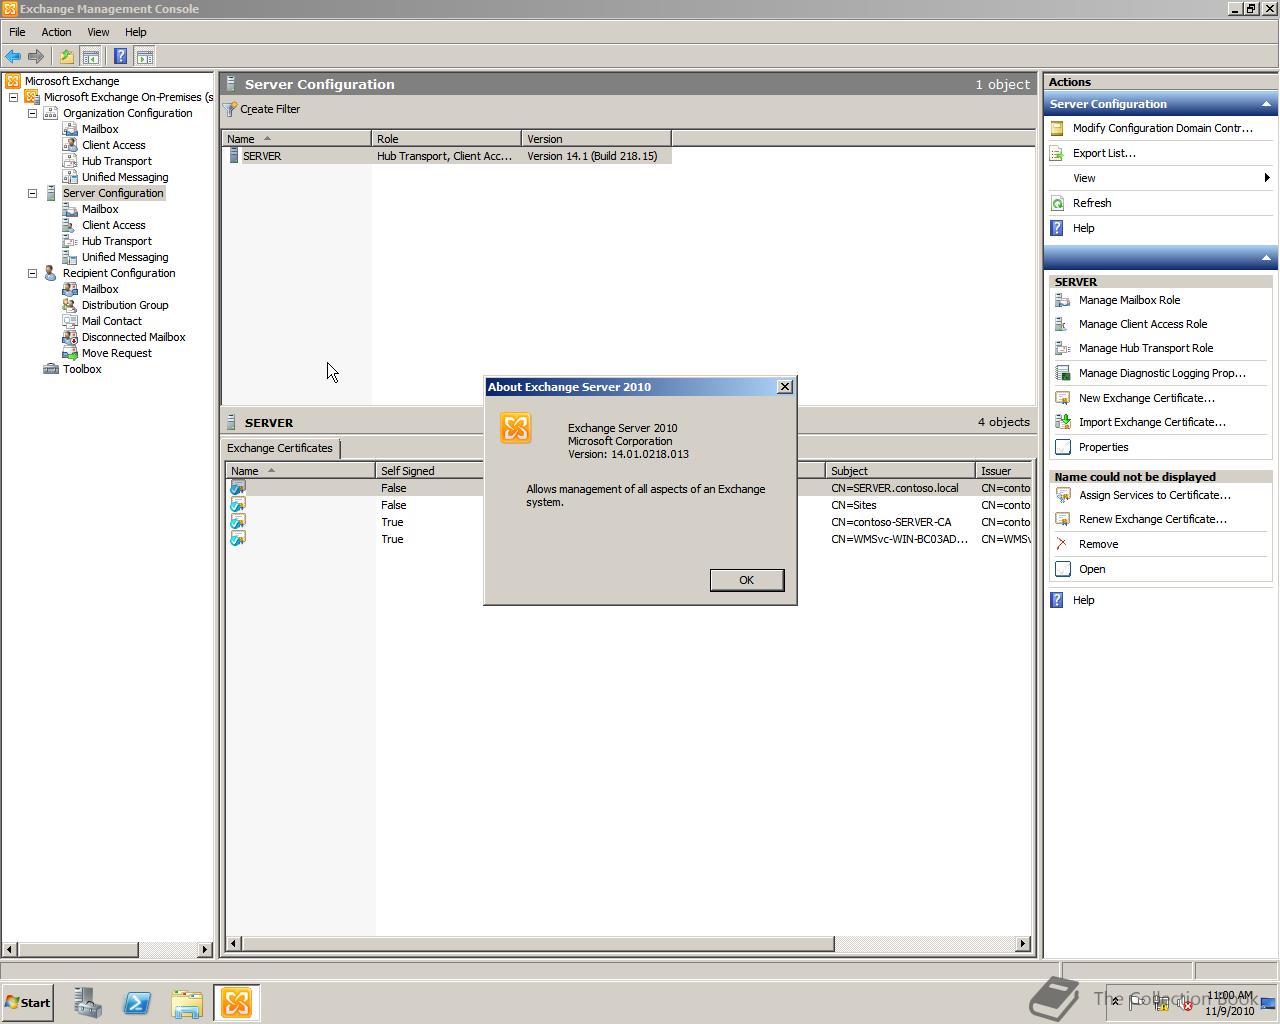The height and width of the screenshot is (1024, 1280).
Task: Collapse Recipient Configuration tree node
Action: point(32,273)
